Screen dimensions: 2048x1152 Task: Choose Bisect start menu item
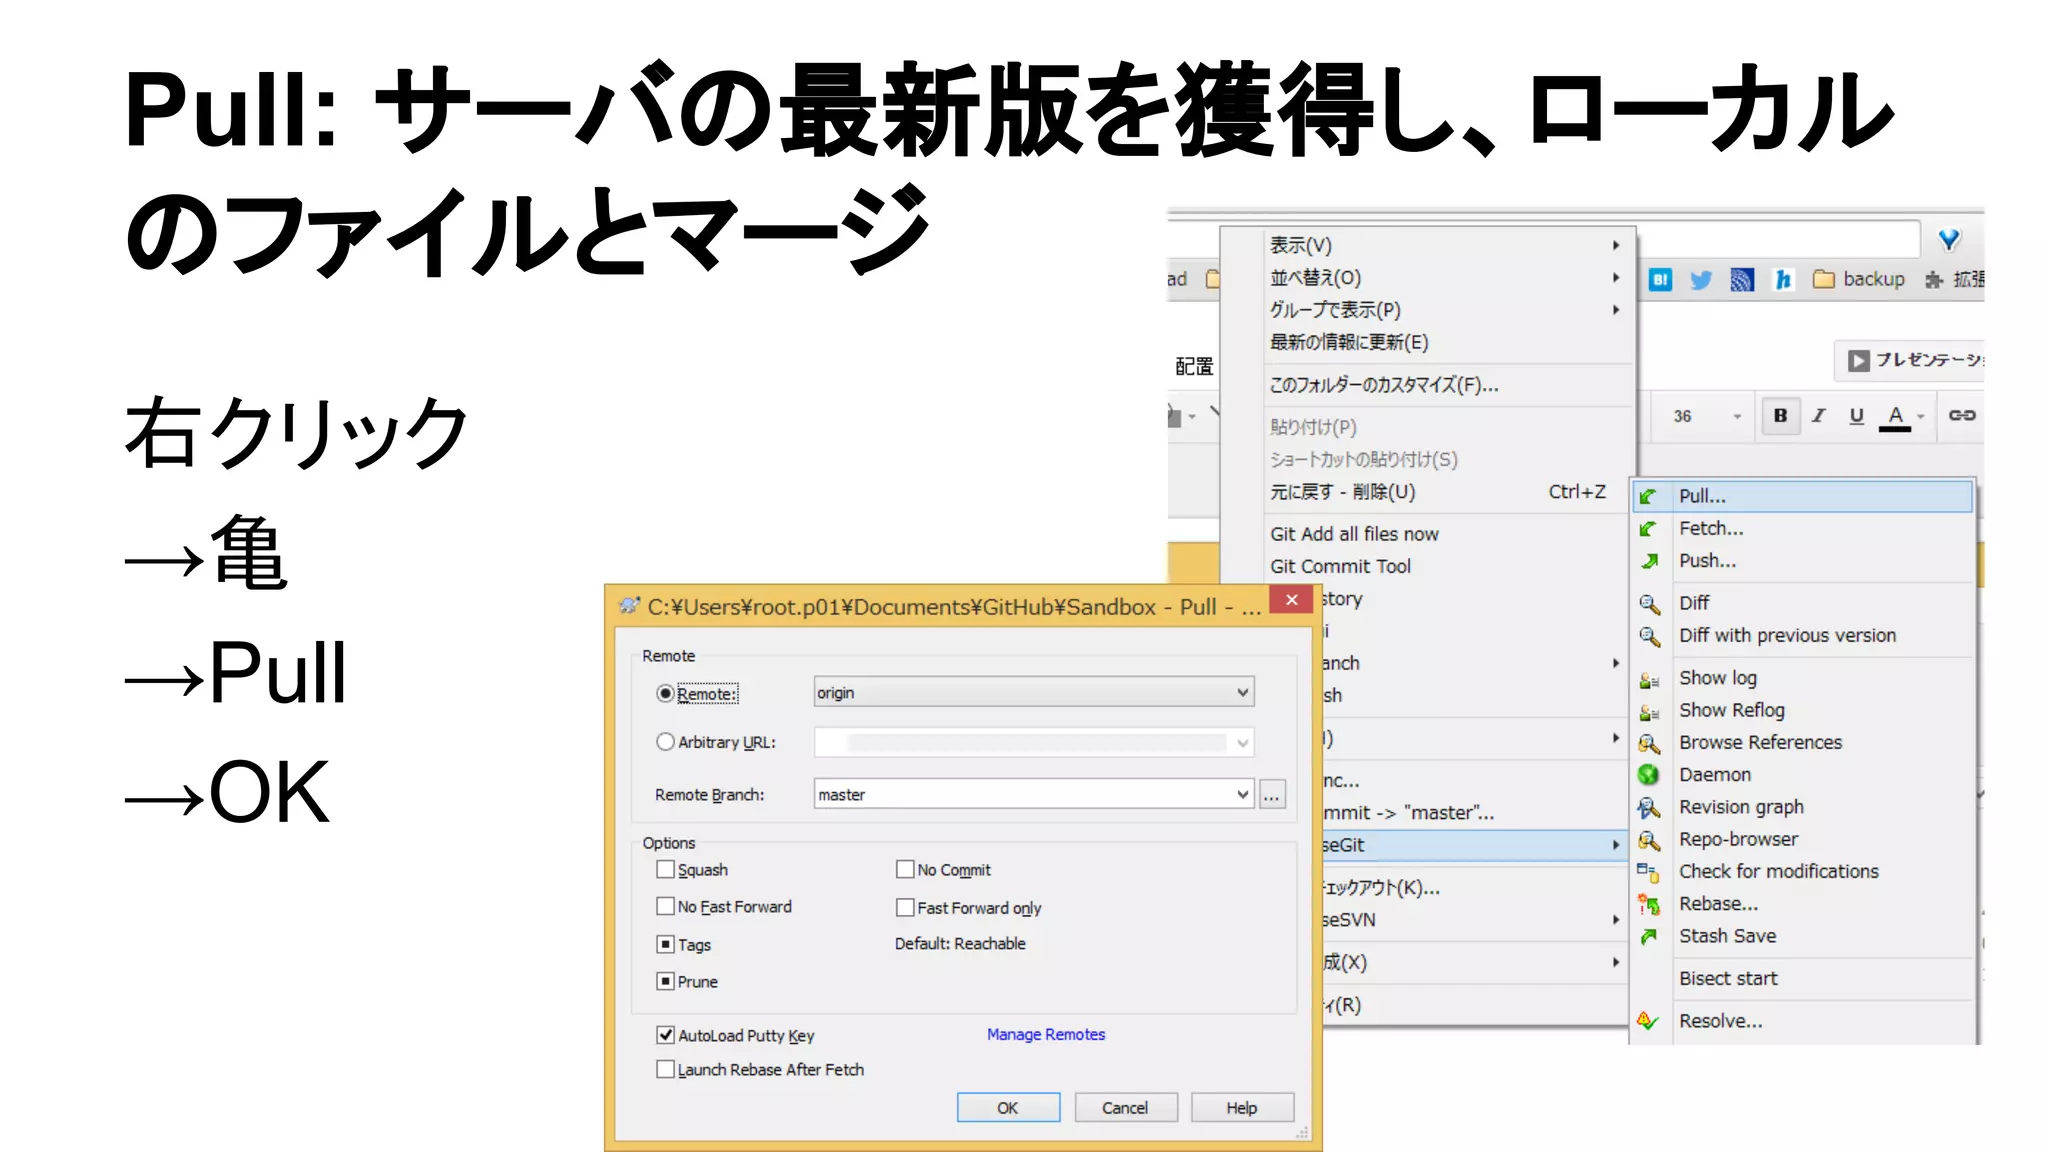click(1802, 978)
